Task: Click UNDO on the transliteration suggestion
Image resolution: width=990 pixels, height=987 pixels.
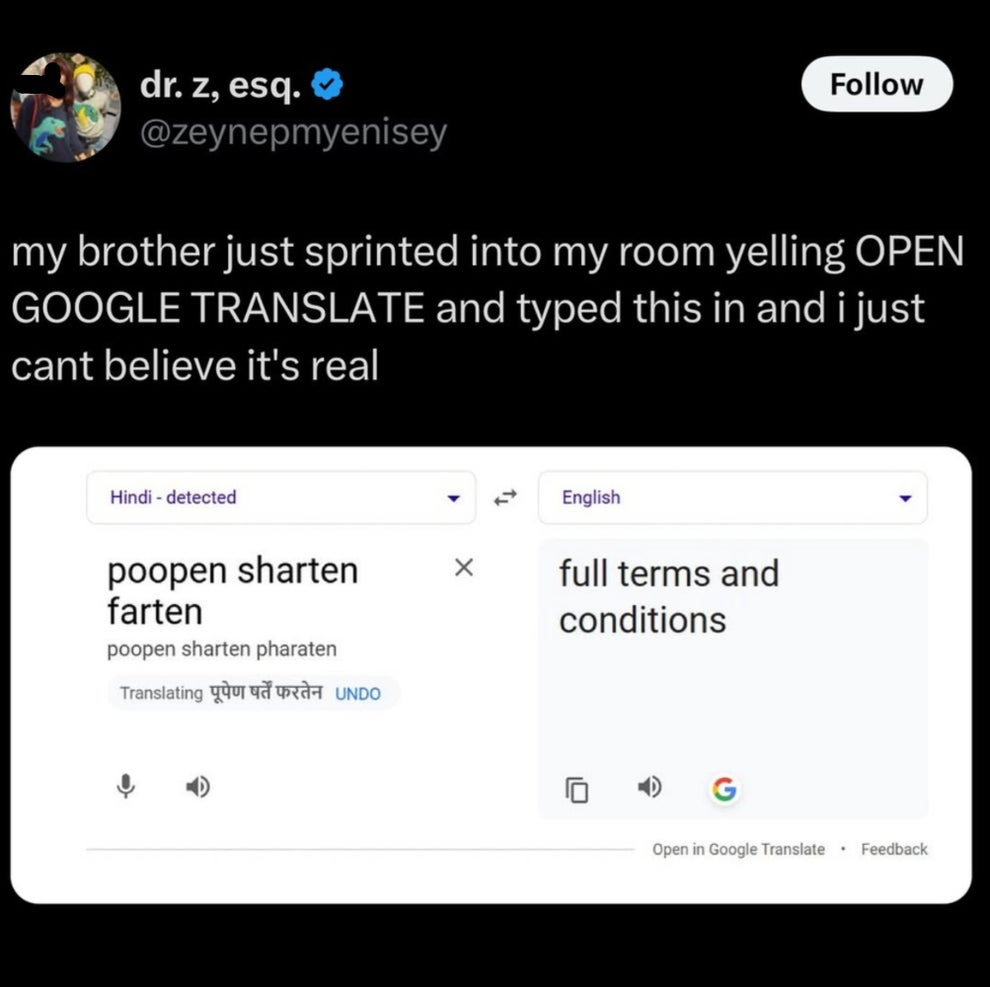Action: (357, 694)
